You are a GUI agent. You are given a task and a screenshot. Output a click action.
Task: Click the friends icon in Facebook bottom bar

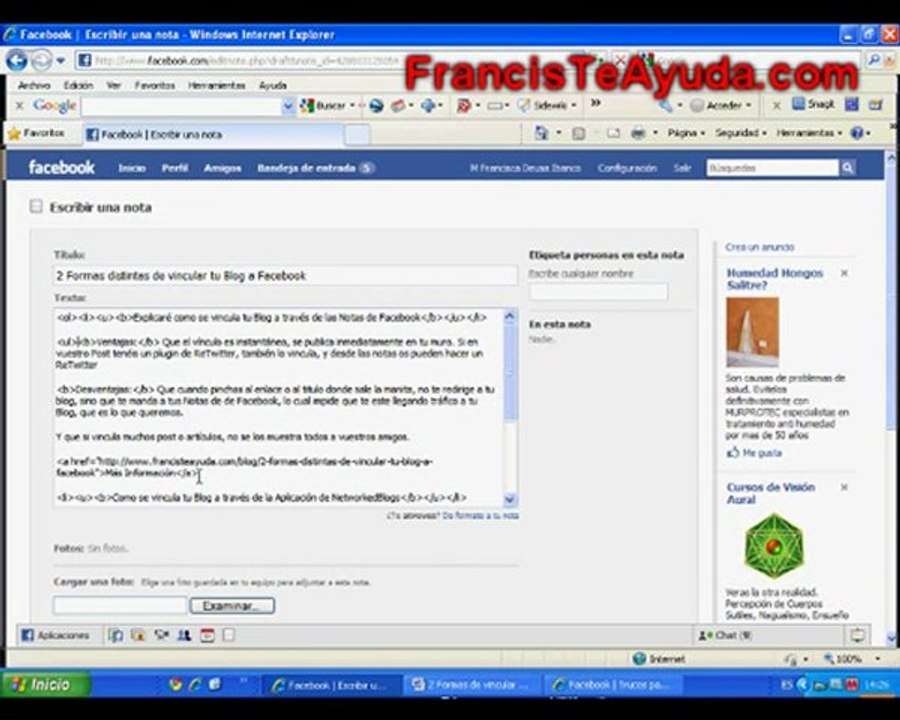pos(184,635)
